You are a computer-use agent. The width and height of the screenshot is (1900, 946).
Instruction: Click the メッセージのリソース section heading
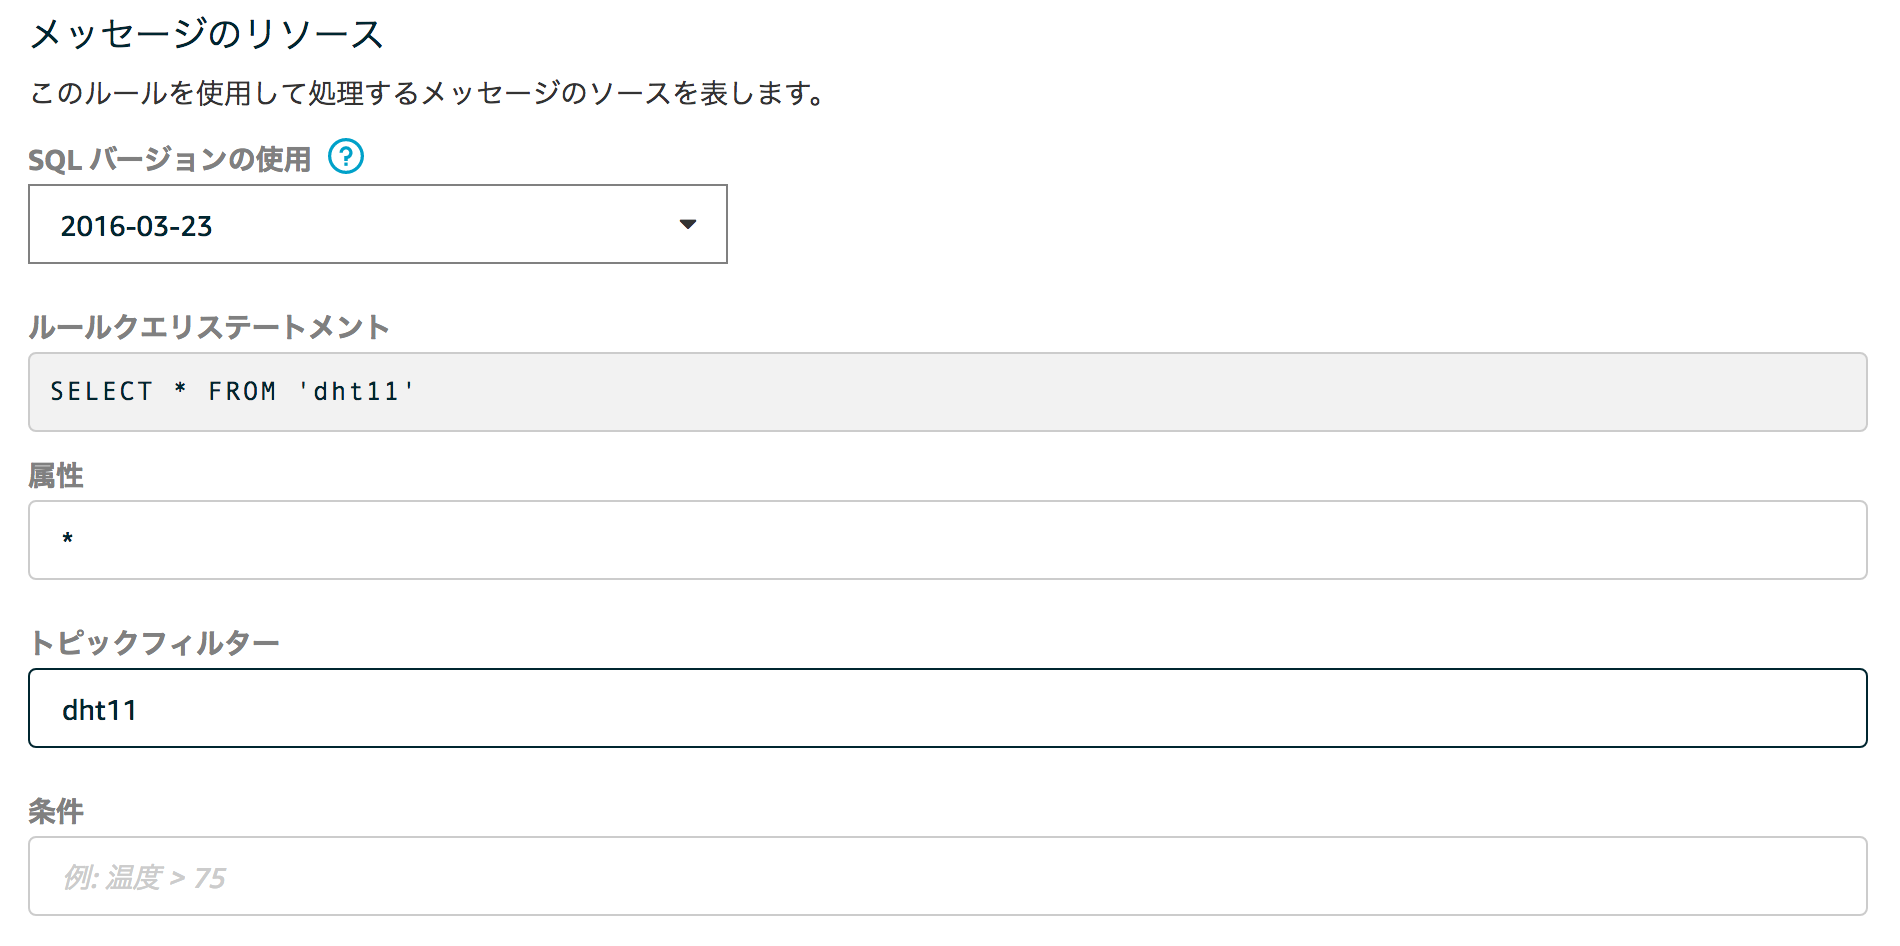click(x=207, y=35)
